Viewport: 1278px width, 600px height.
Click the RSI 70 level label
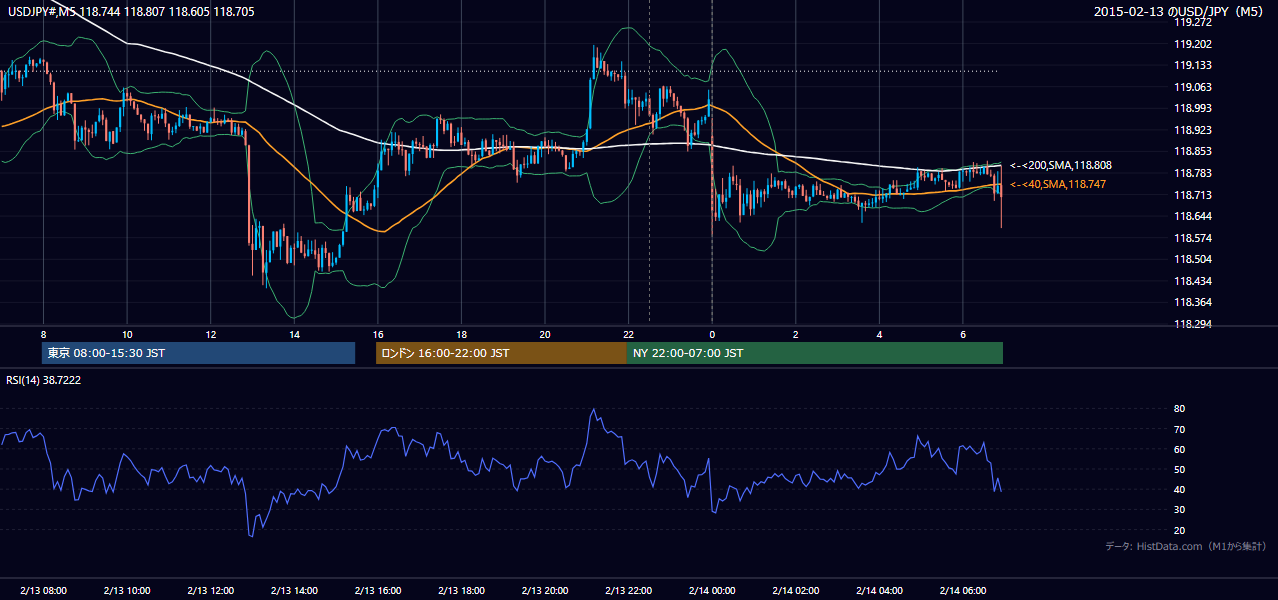[x=1179, y=429]
